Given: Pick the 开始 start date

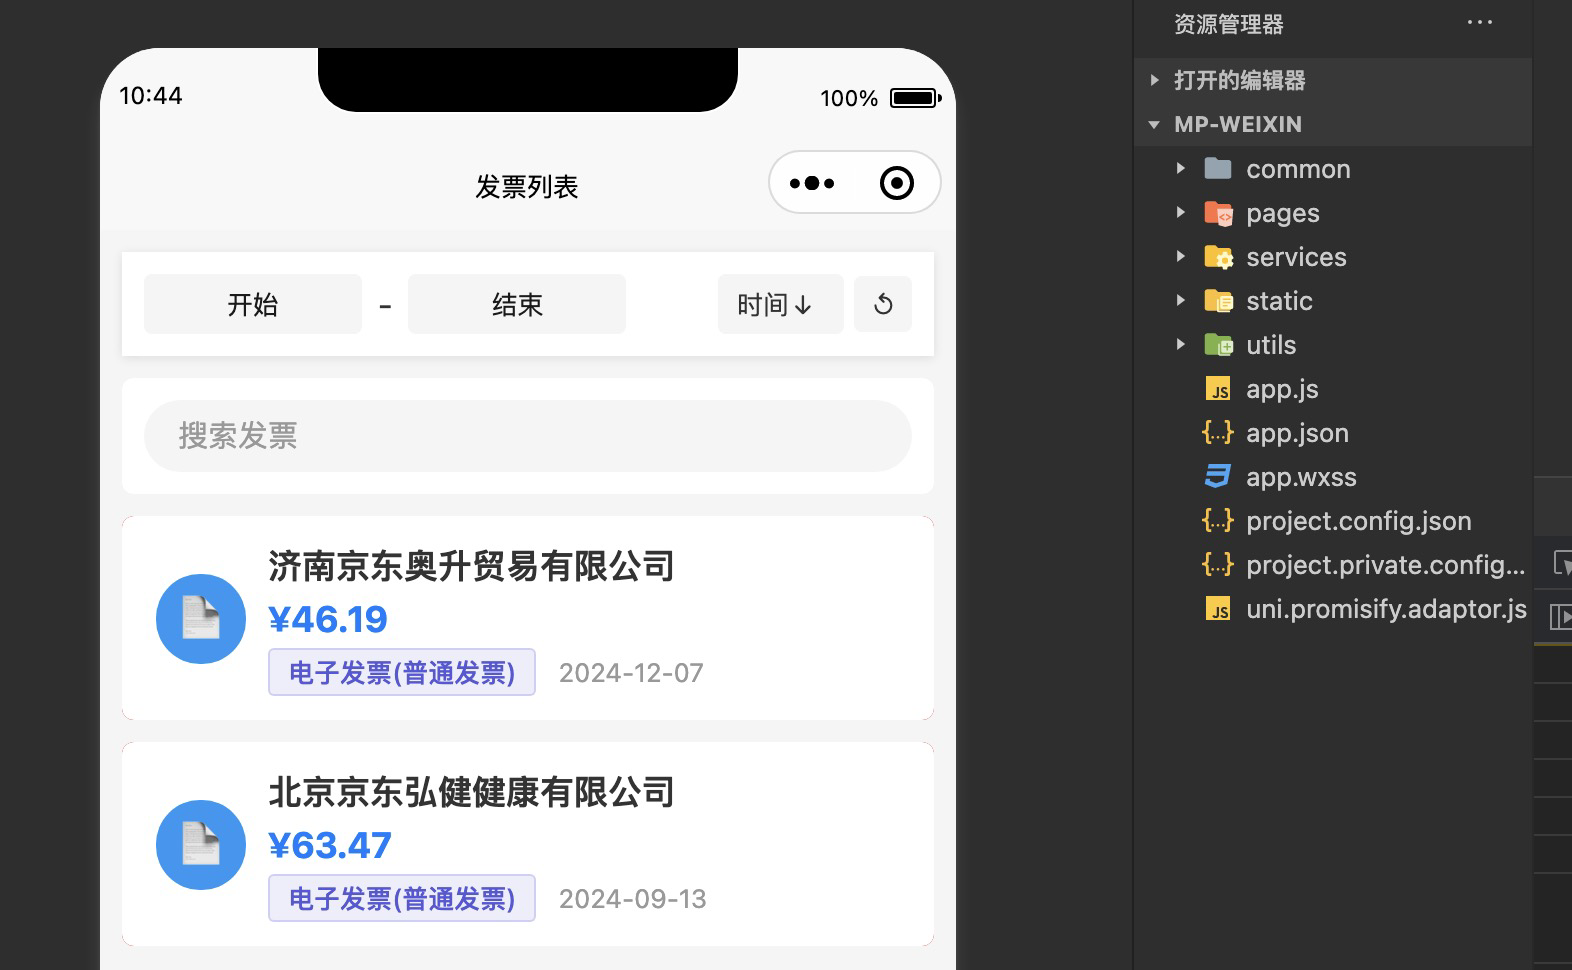Looking at the screenshot, I should click(253, 304).
